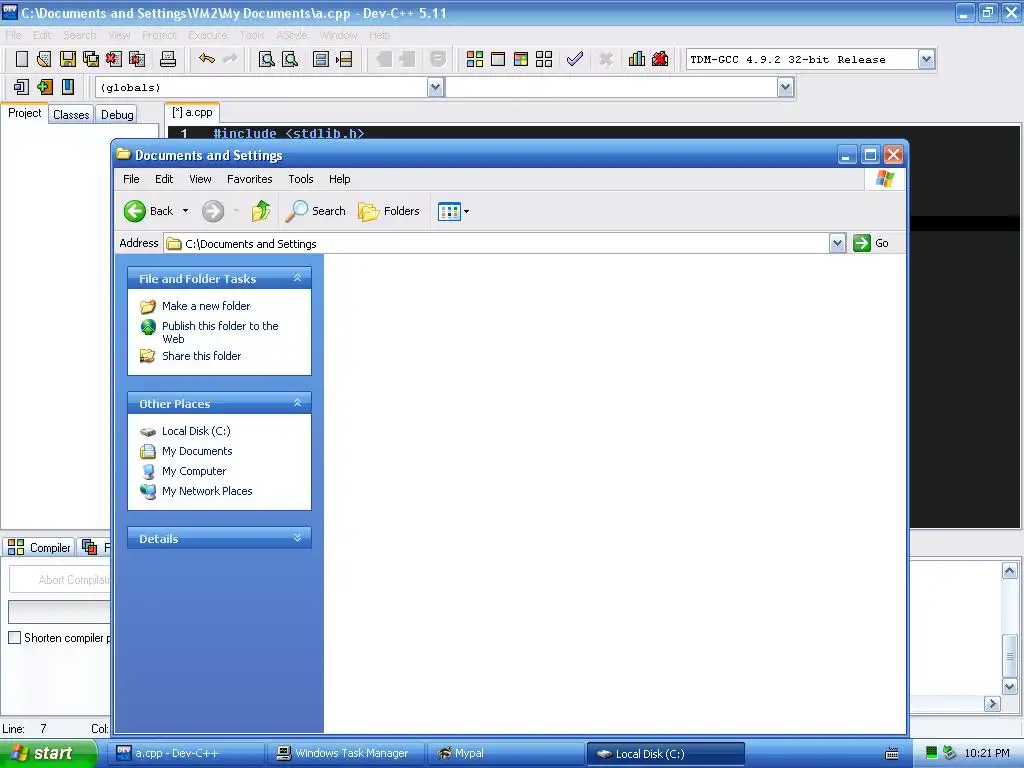Click the Find magnifier icon in Dev-C++ toolbar

[x=266, y=59]
